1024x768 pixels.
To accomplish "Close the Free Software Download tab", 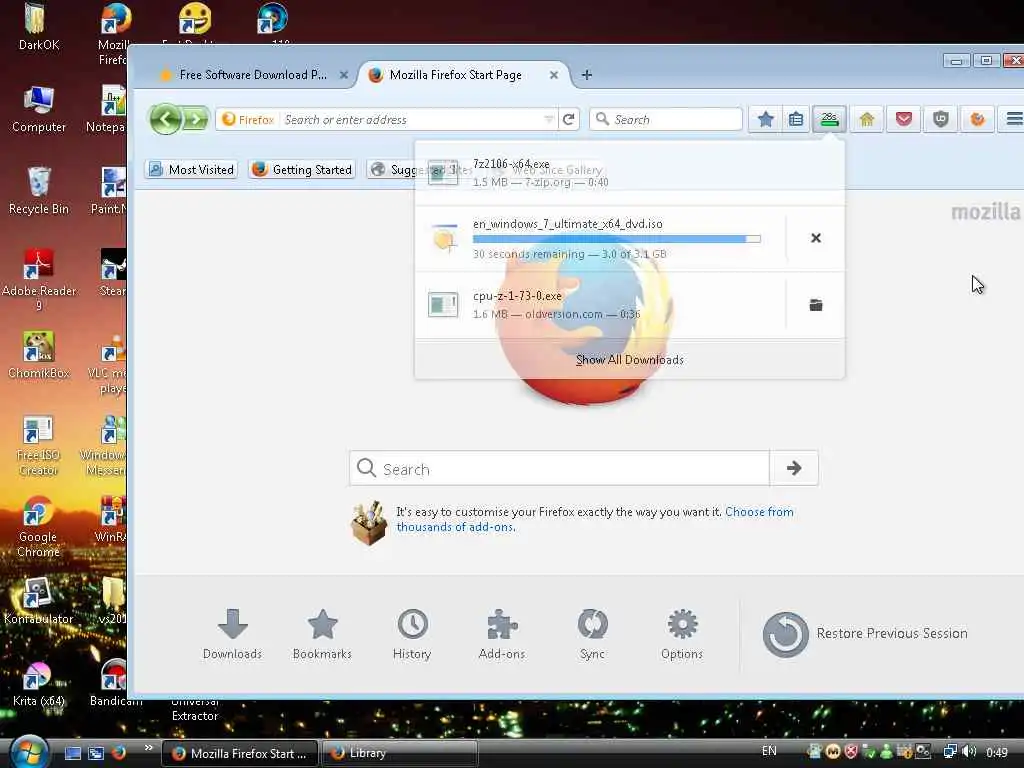I will (344, 75).
